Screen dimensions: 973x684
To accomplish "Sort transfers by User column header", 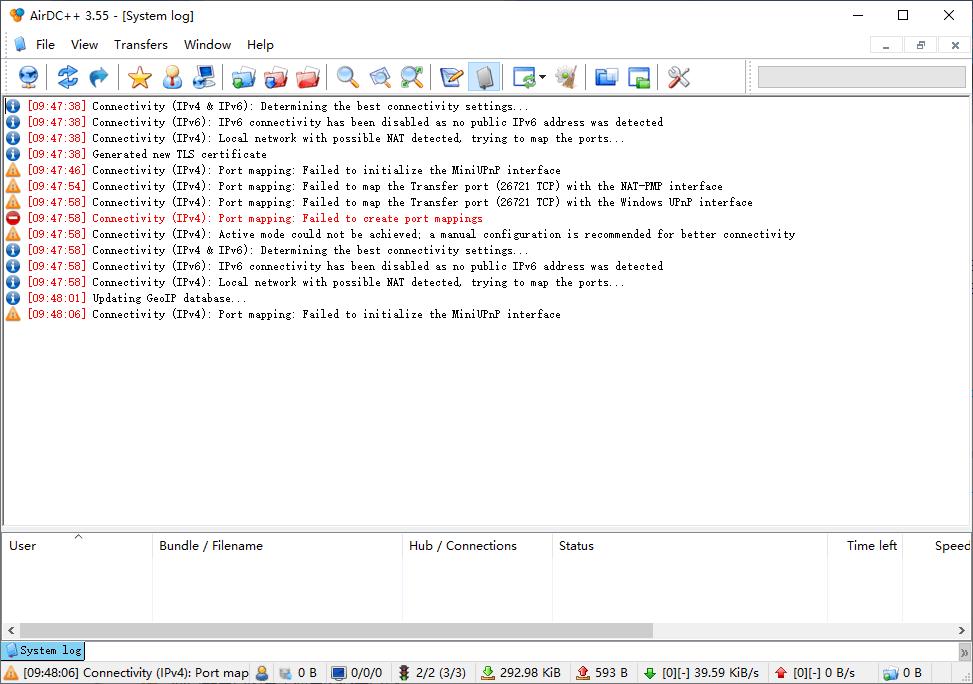I will coord(23,546).
